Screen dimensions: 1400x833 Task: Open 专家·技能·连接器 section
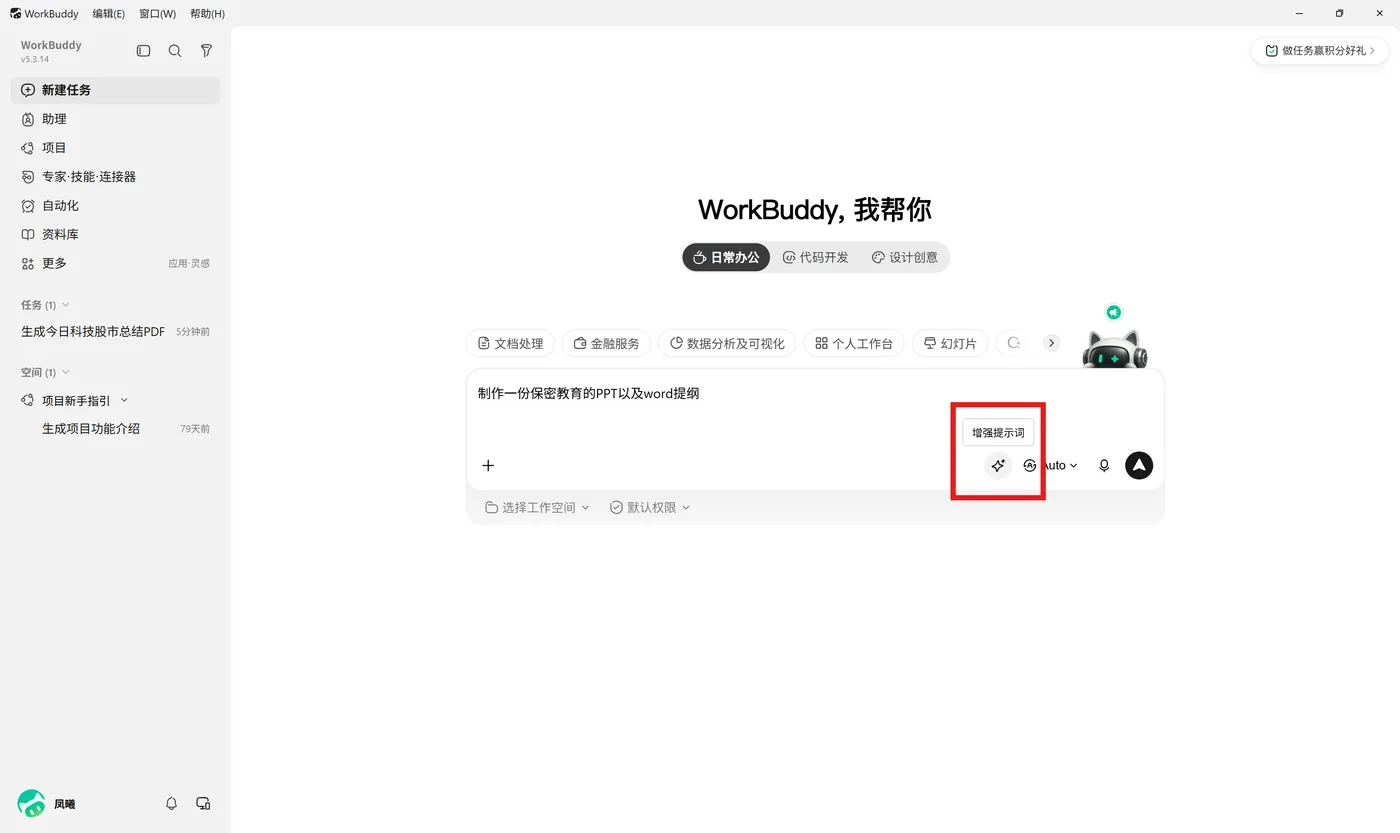115,177
